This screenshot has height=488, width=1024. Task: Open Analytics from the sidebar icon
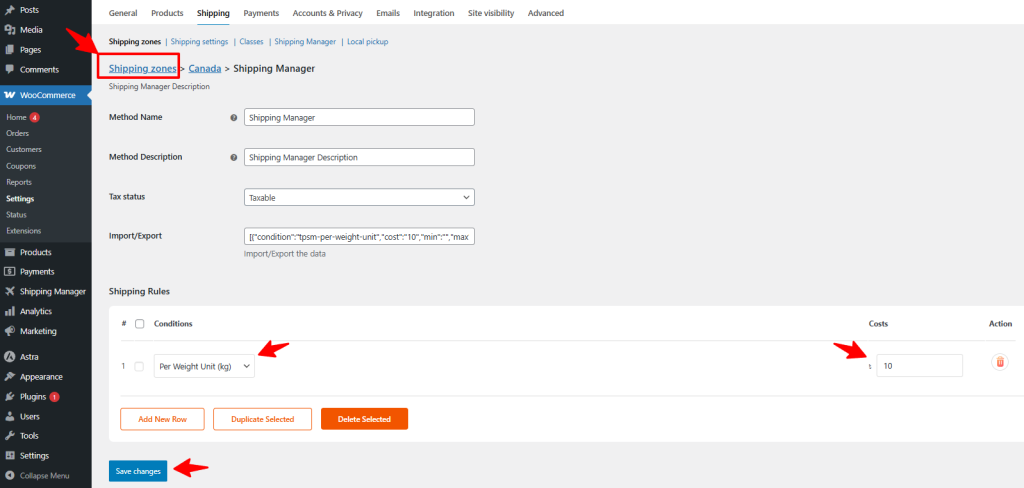coord(10,311)
